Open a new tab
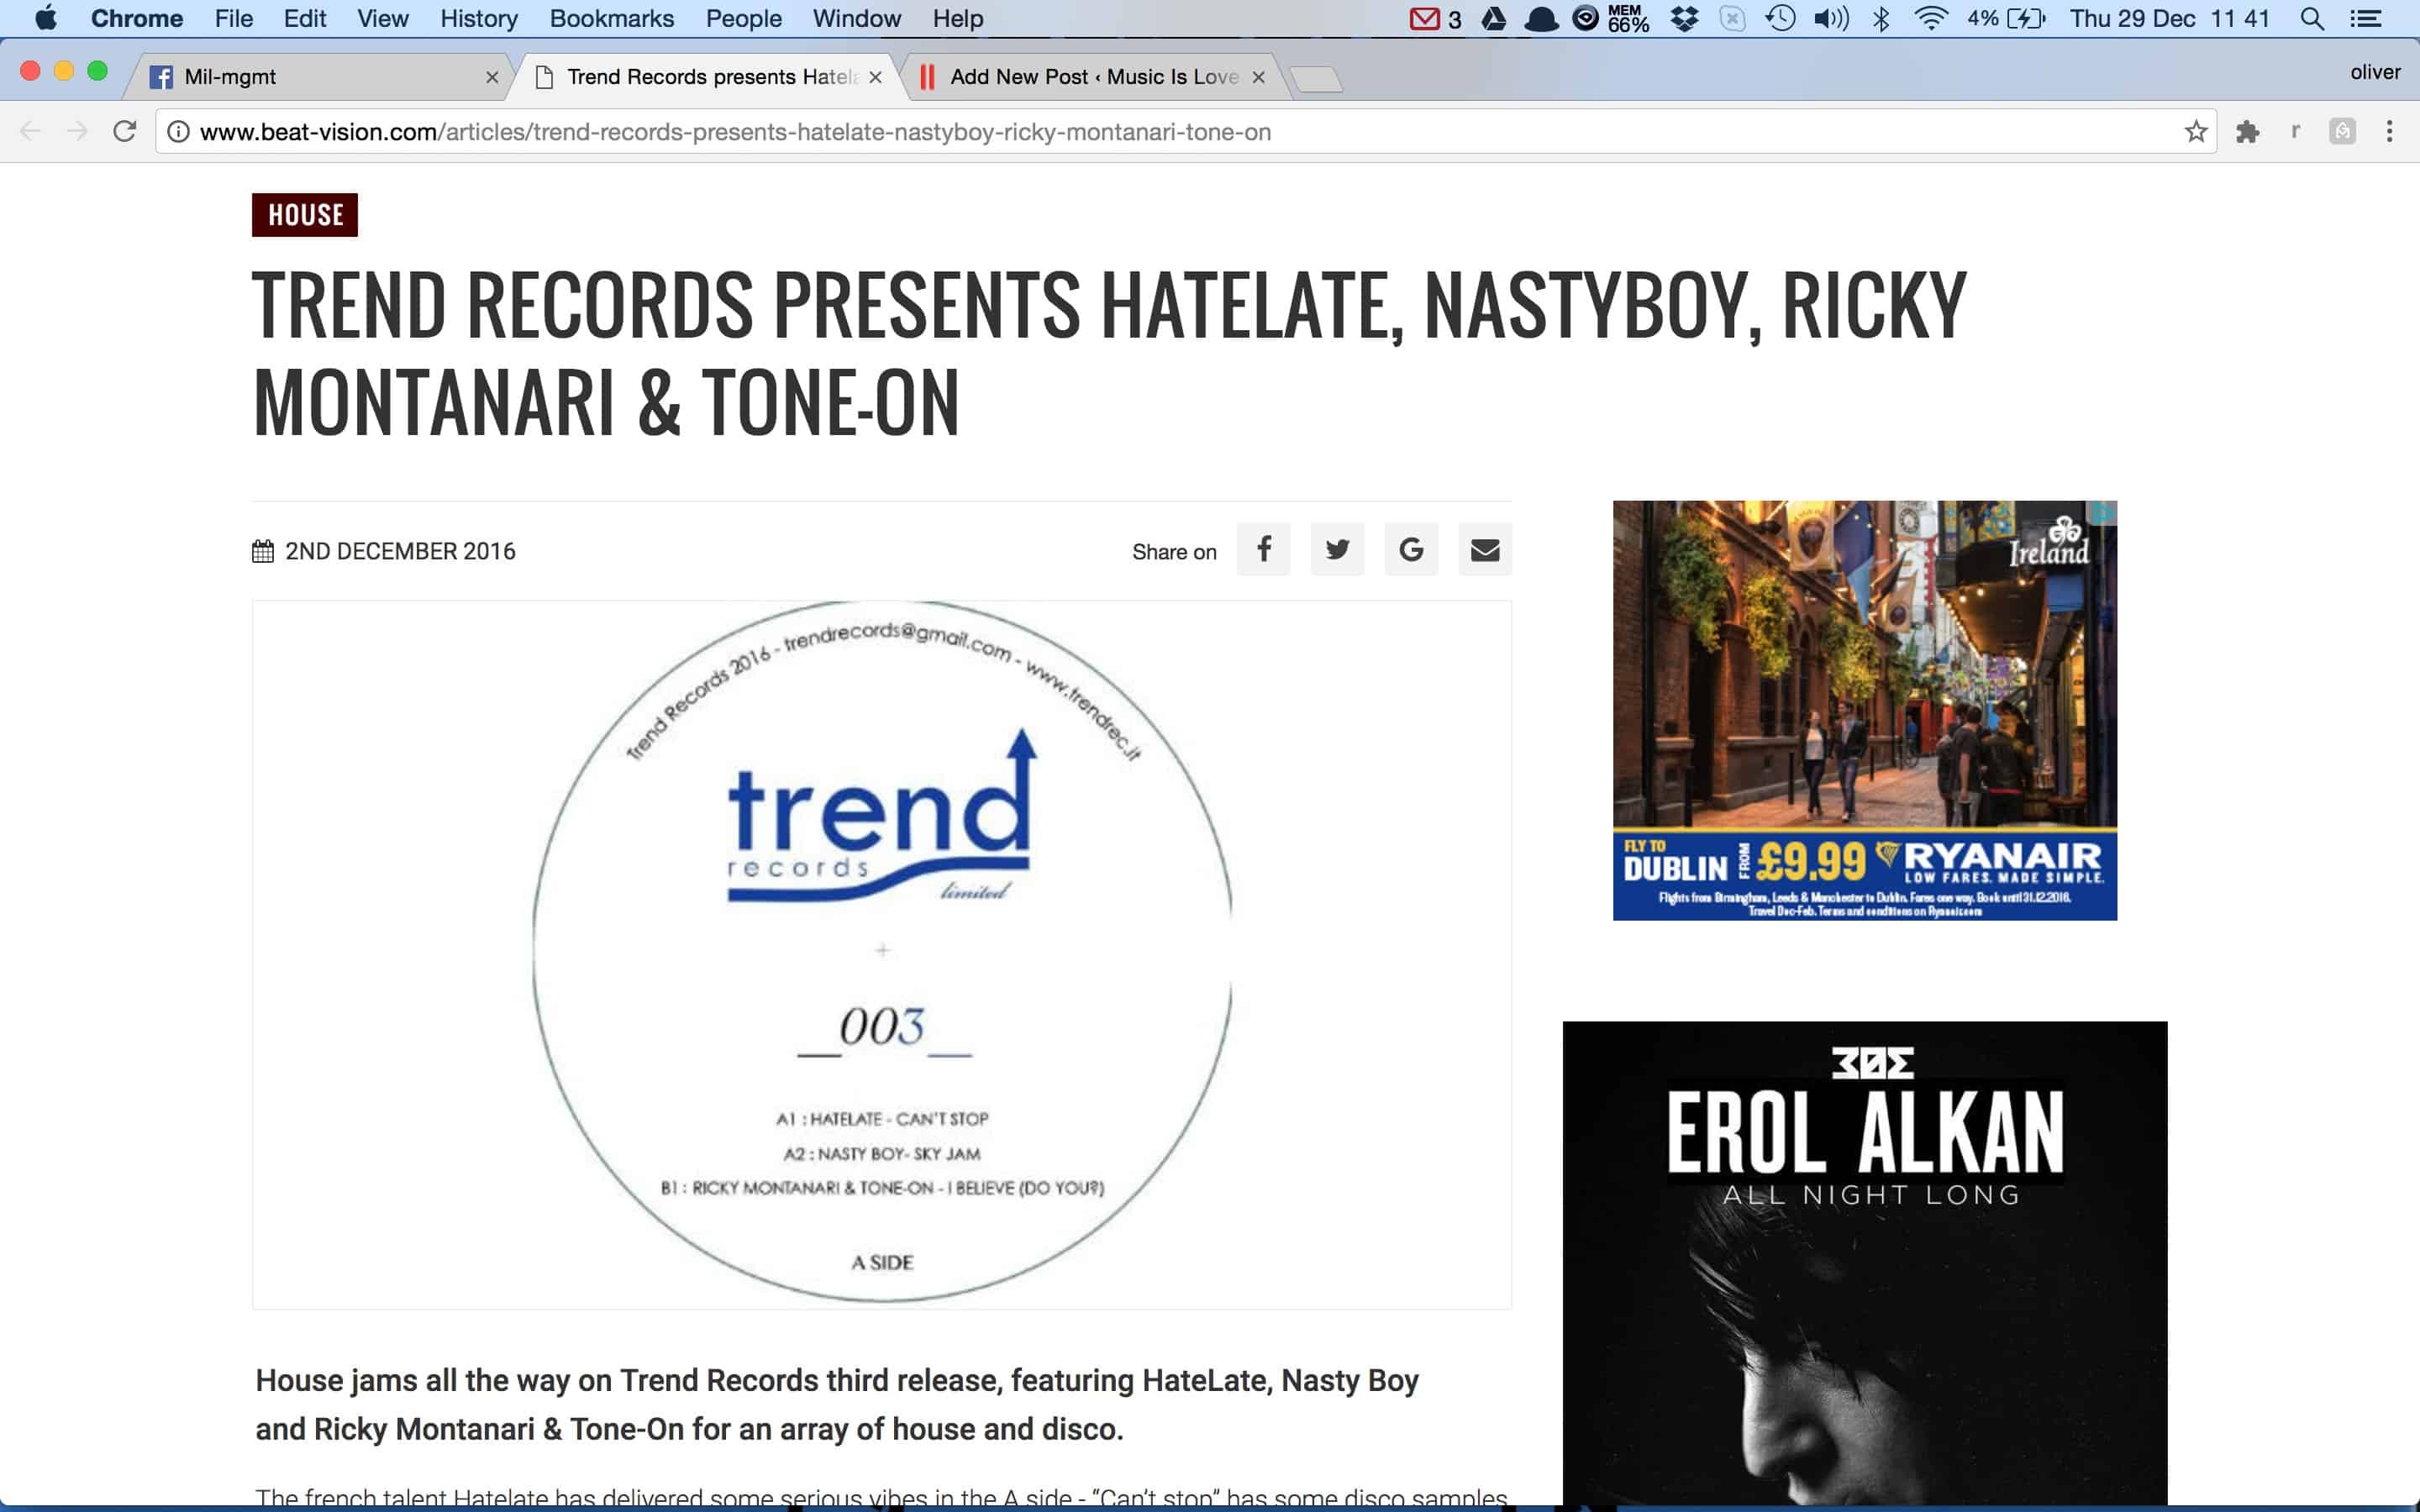Viewport: 2420px width, 1512px height. [1316, 78]
